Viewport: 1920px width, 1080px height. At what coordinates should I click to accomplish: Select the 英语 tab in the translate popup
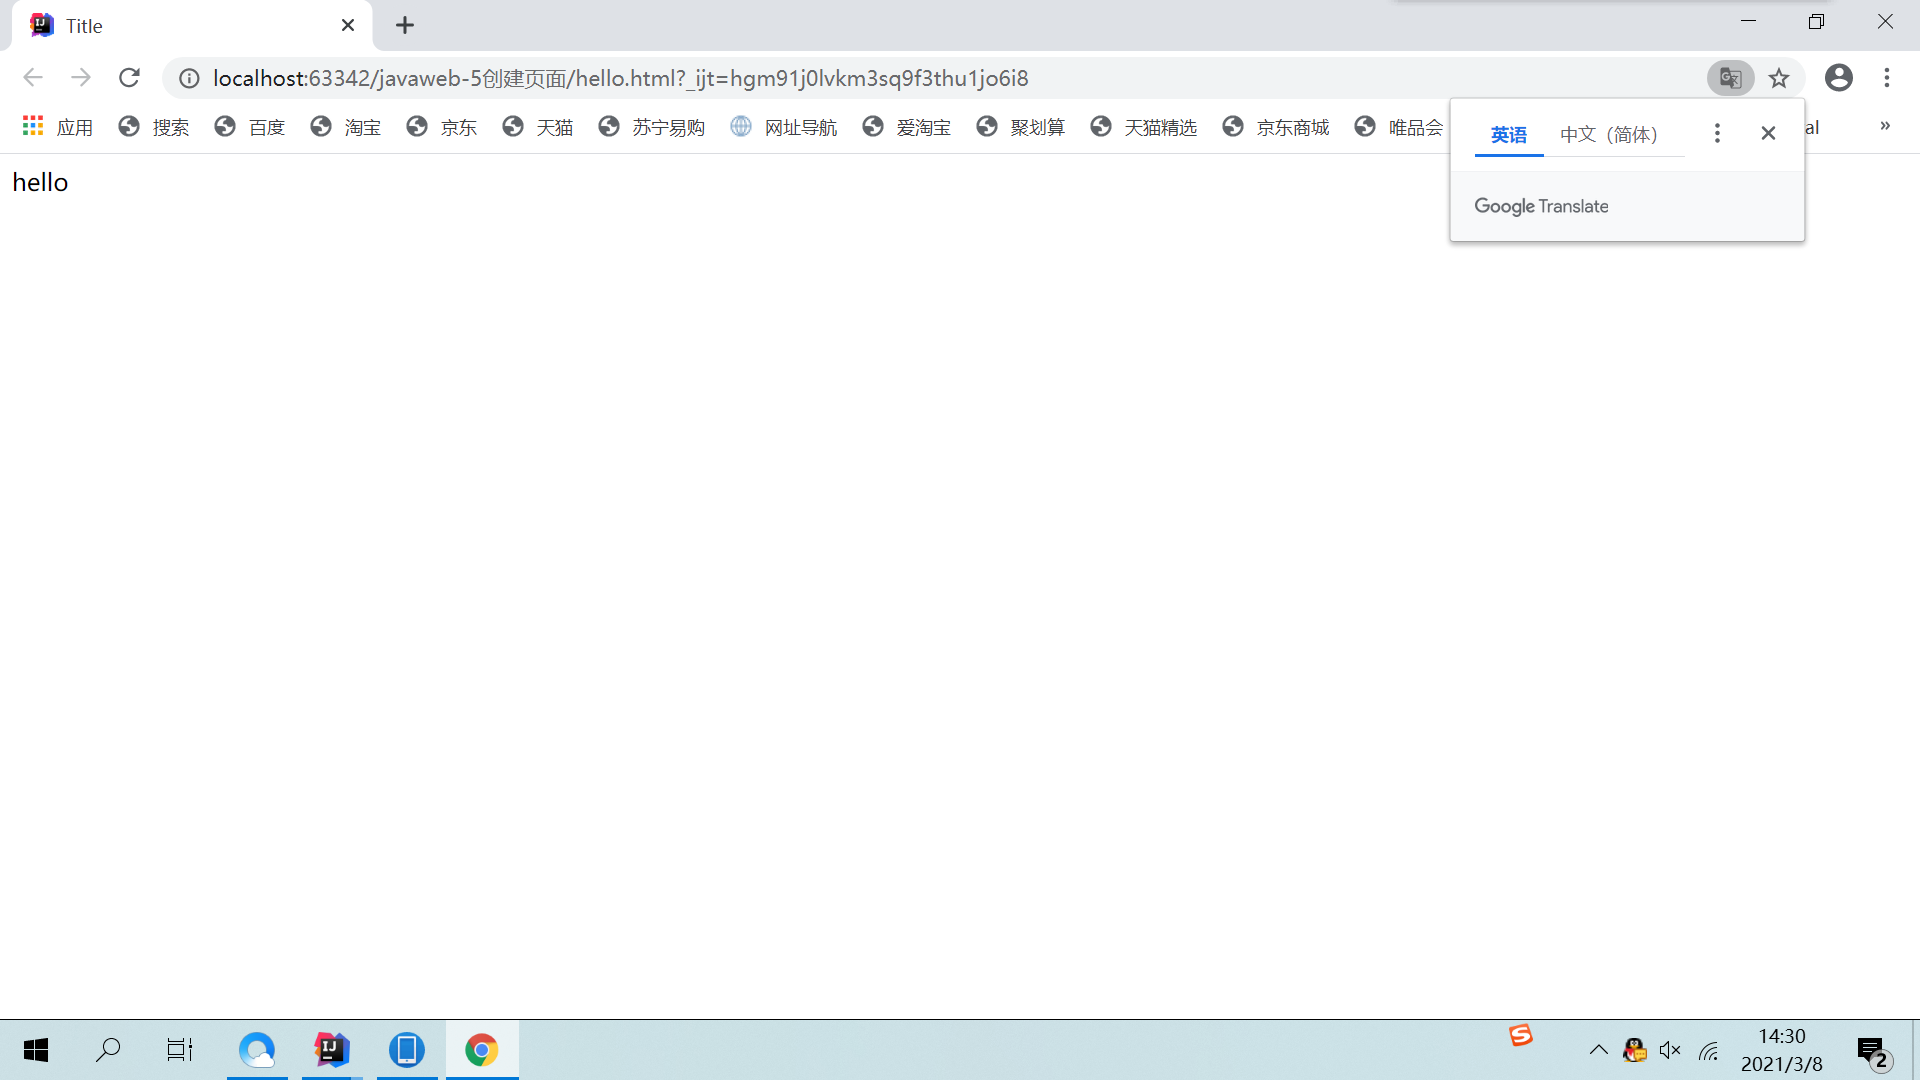tap(1508, 134)
